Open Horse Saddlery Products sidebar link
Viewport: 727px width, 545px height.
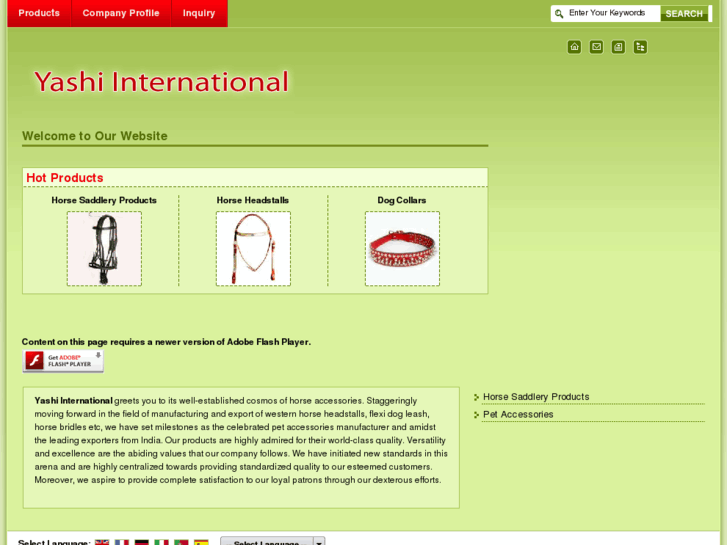pos(536,397)
